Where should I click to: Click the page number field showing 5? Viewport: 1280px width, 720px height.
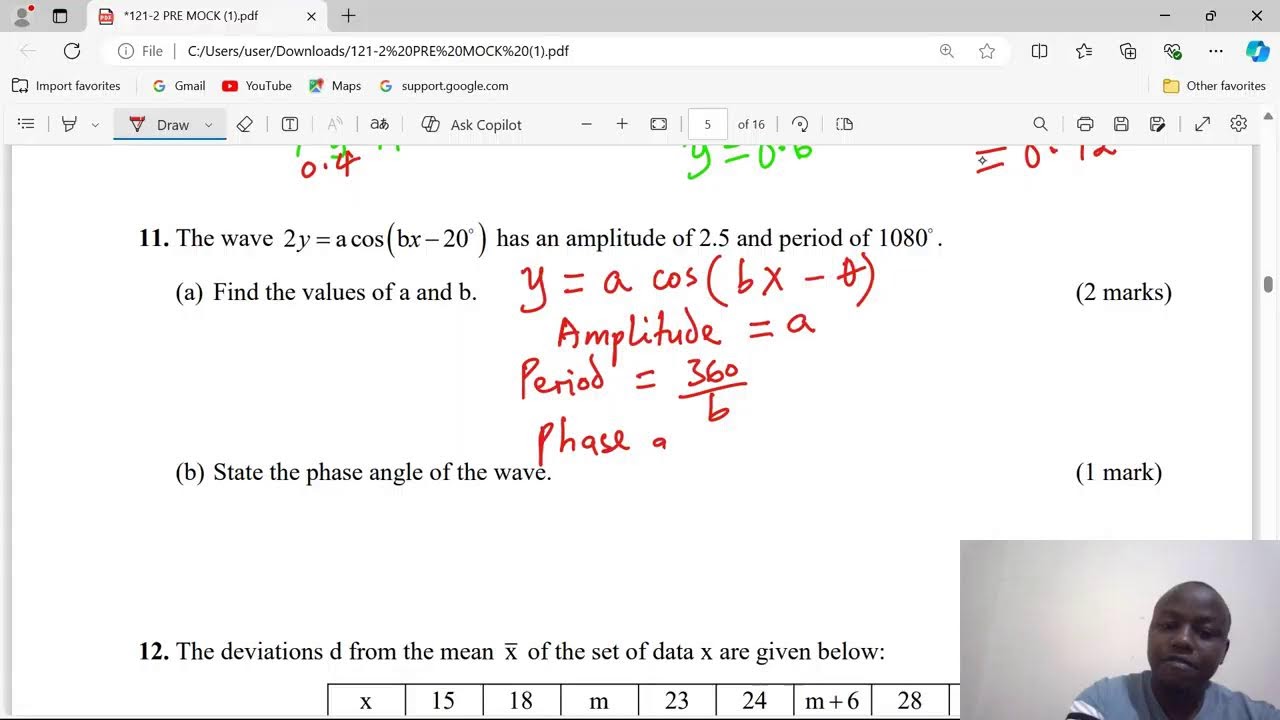click(707, 124)
